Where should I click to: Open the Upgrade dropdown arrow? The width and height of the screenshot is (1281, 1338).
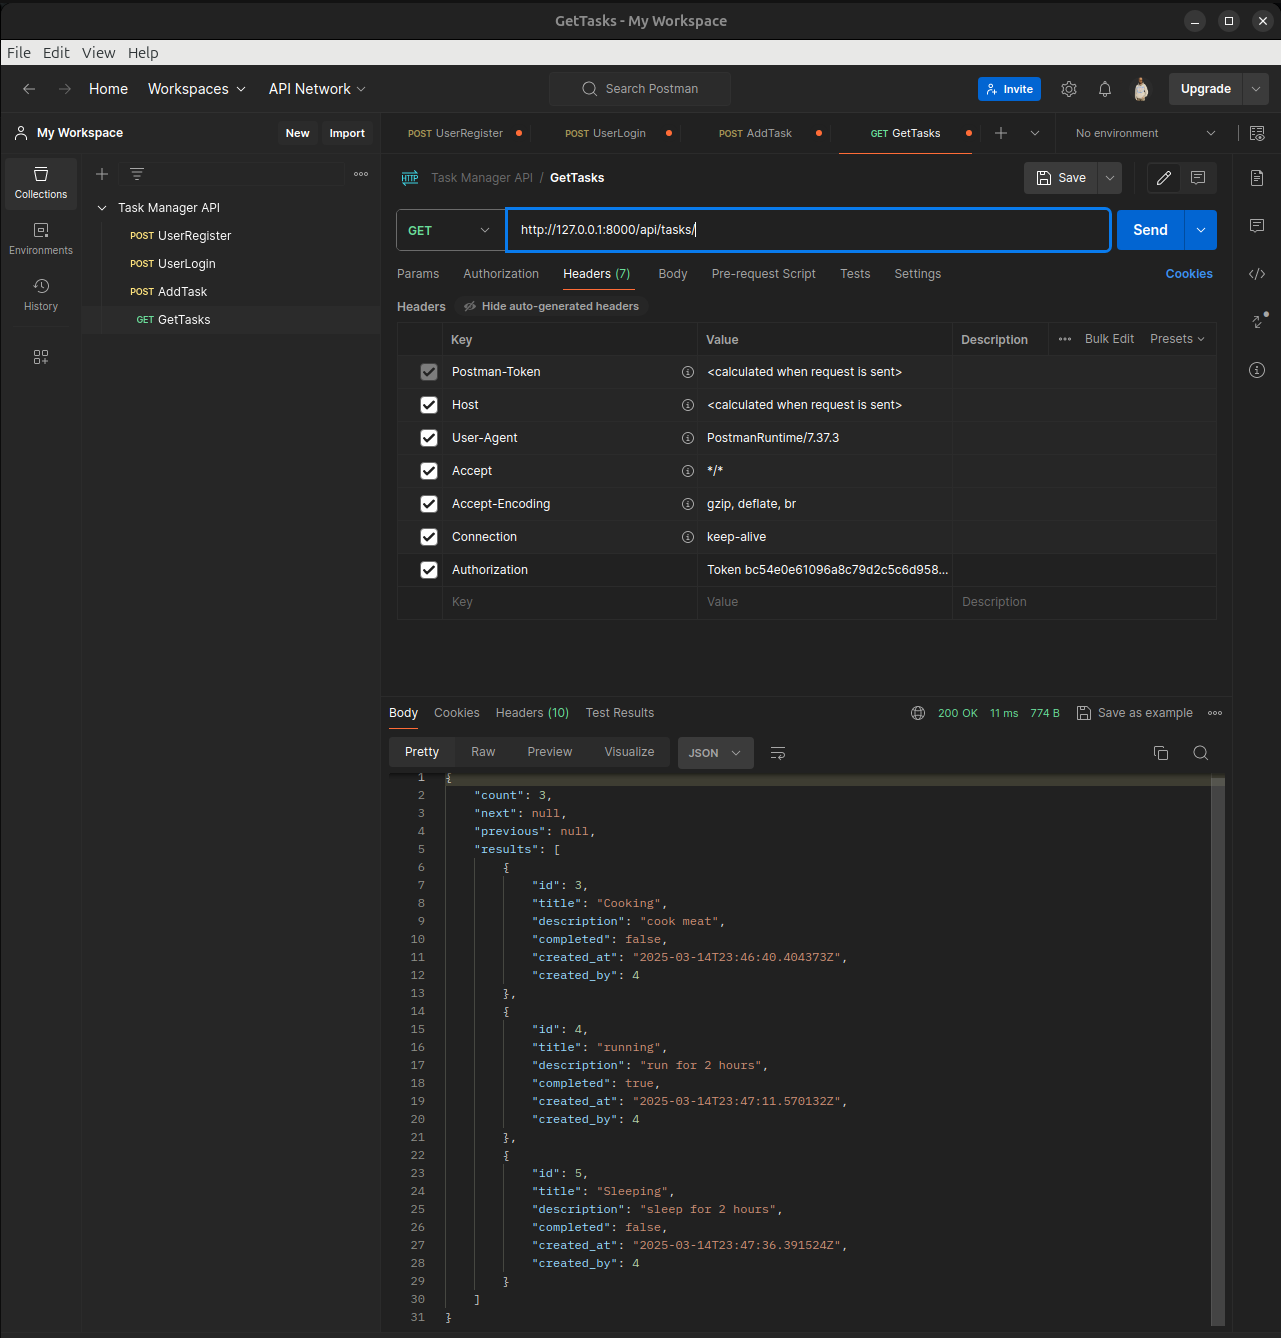[1256, 89]
